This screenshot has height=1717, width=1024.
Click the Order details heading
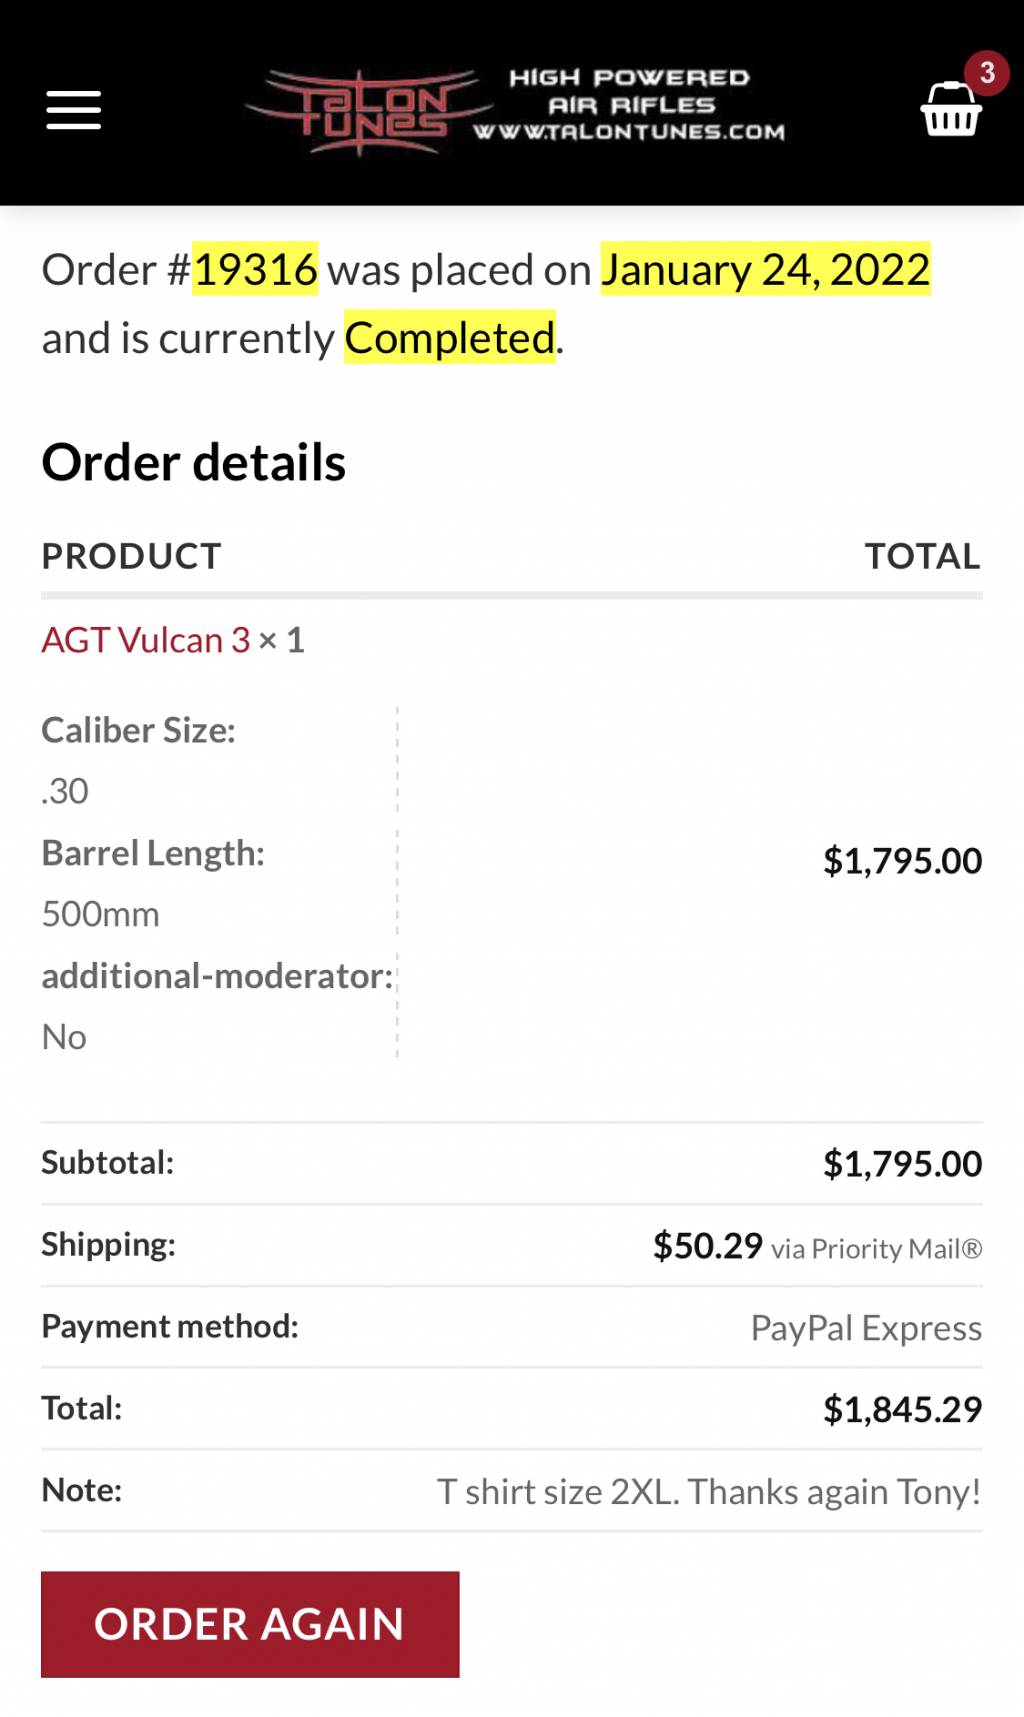tap(194, 462)
